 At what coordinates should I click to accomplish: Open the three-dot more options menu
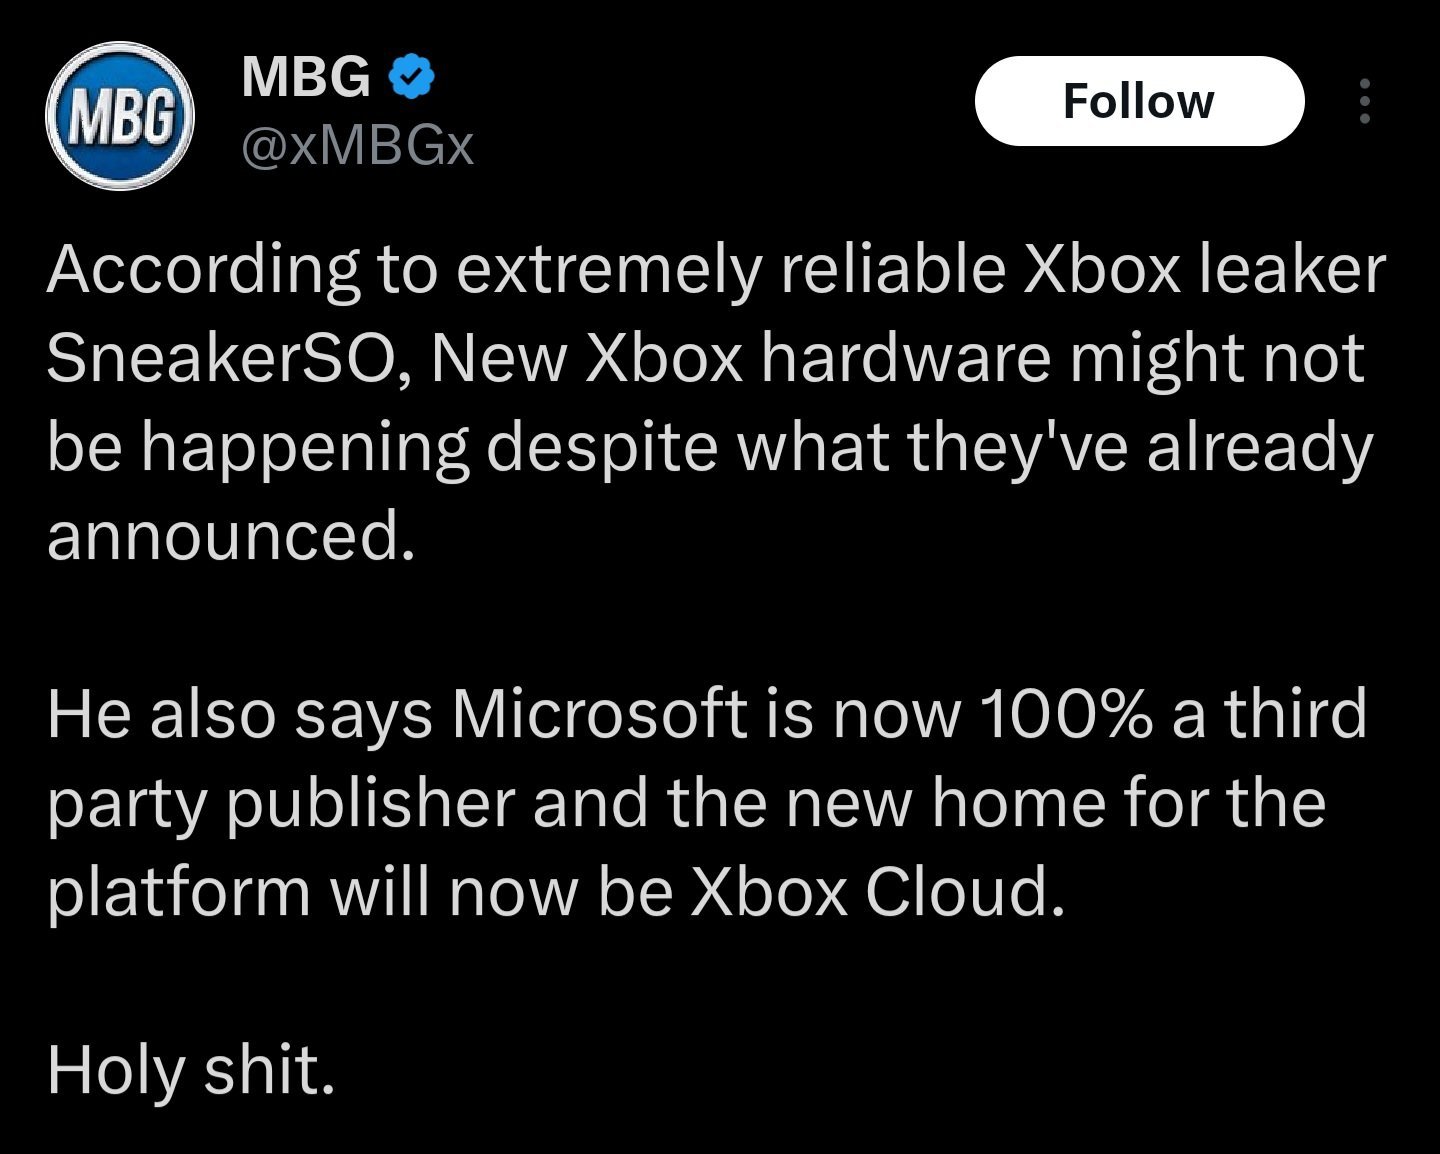pyautogui.click(x=1363, y=101)
